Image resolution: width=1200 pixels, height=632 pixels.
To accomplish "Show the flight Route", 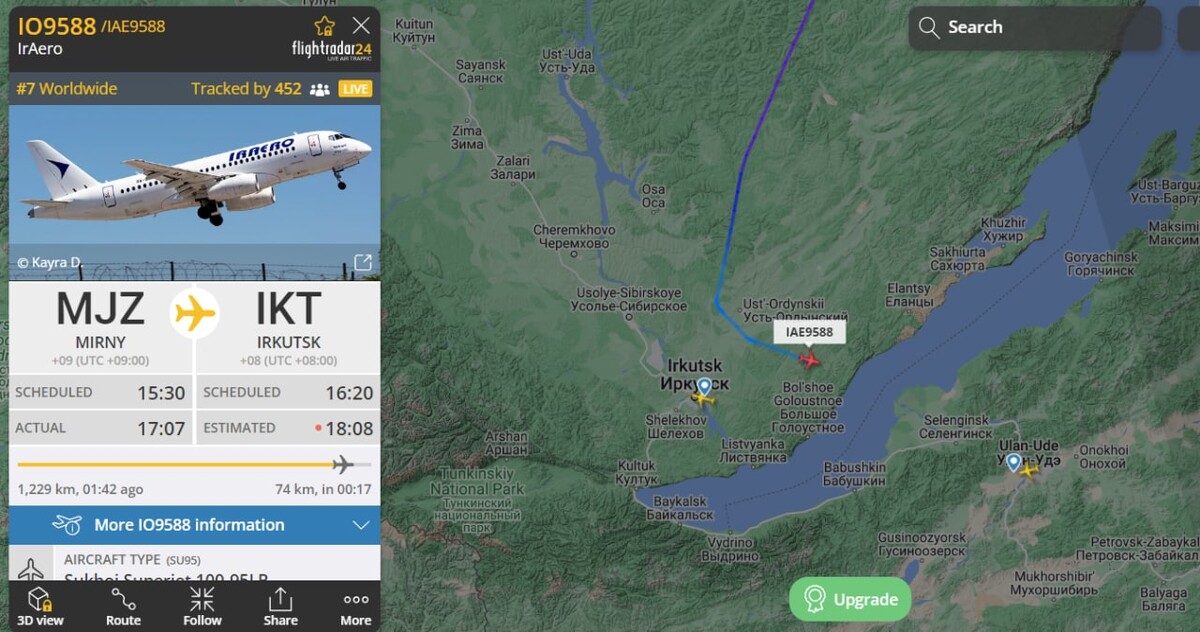I will click(123, 606).
